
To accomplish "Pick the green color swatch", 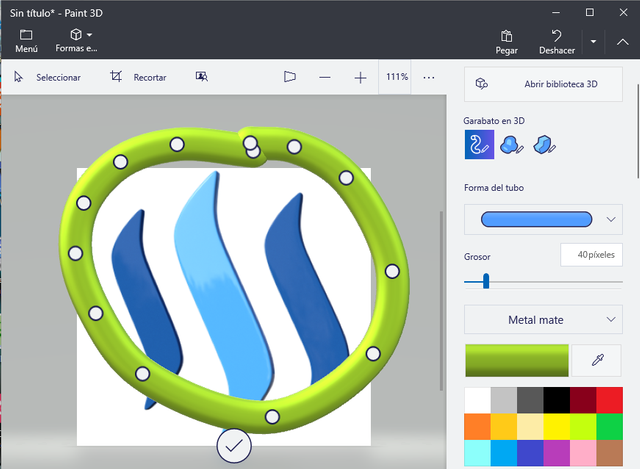I will [x=610, y=427].
